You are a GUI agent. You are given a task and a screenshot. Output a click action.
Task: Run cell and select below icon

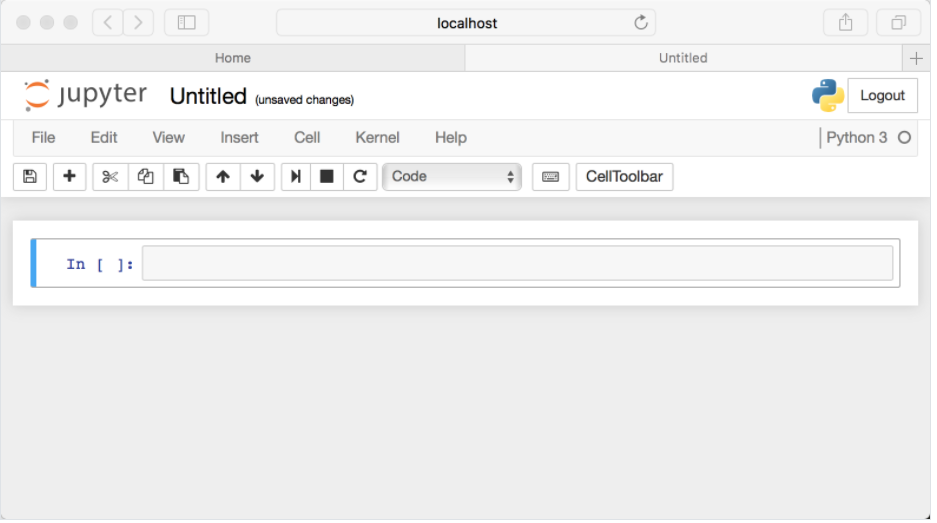click(x=296, y=177)
